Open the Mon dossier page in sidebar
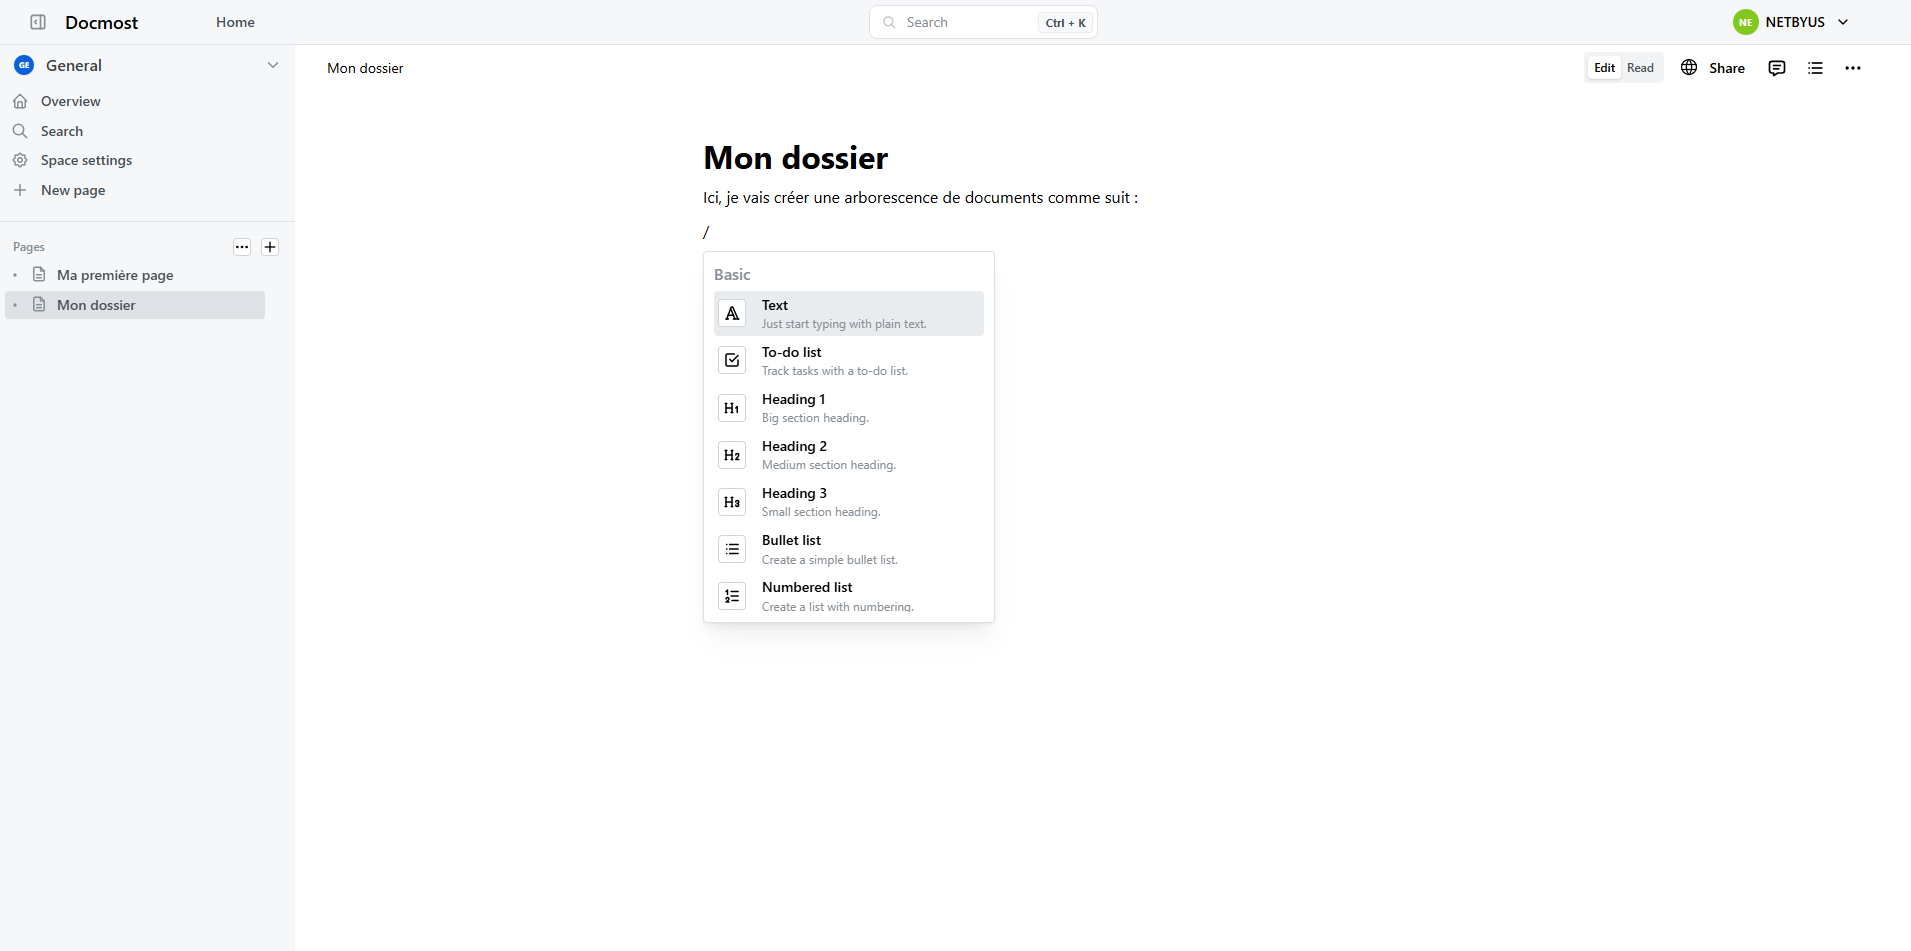This screenshot has width=1911, height=951. pos(96,305)
